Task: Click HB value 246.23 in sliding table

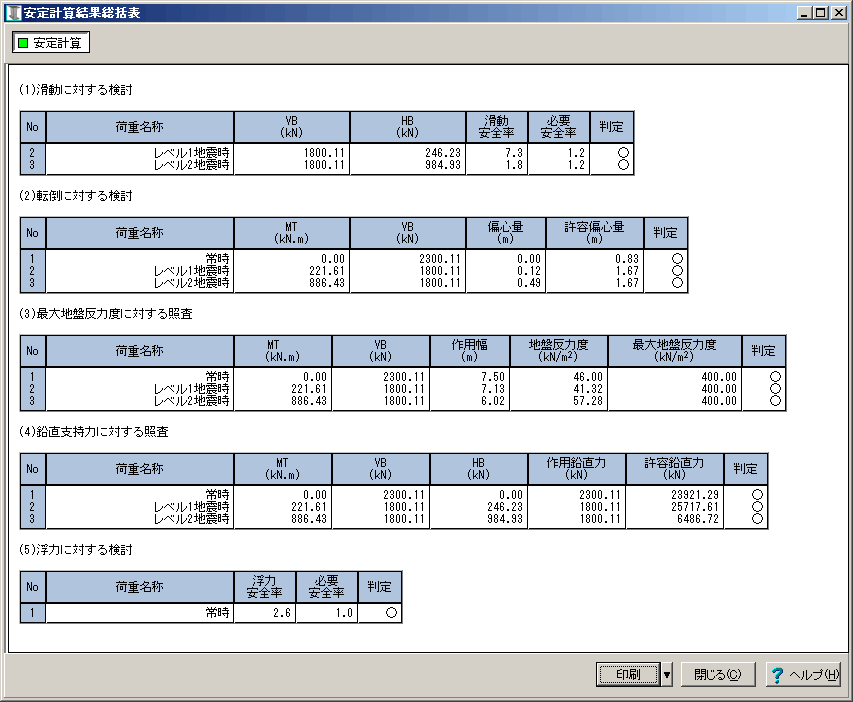Action: point(443,153)
